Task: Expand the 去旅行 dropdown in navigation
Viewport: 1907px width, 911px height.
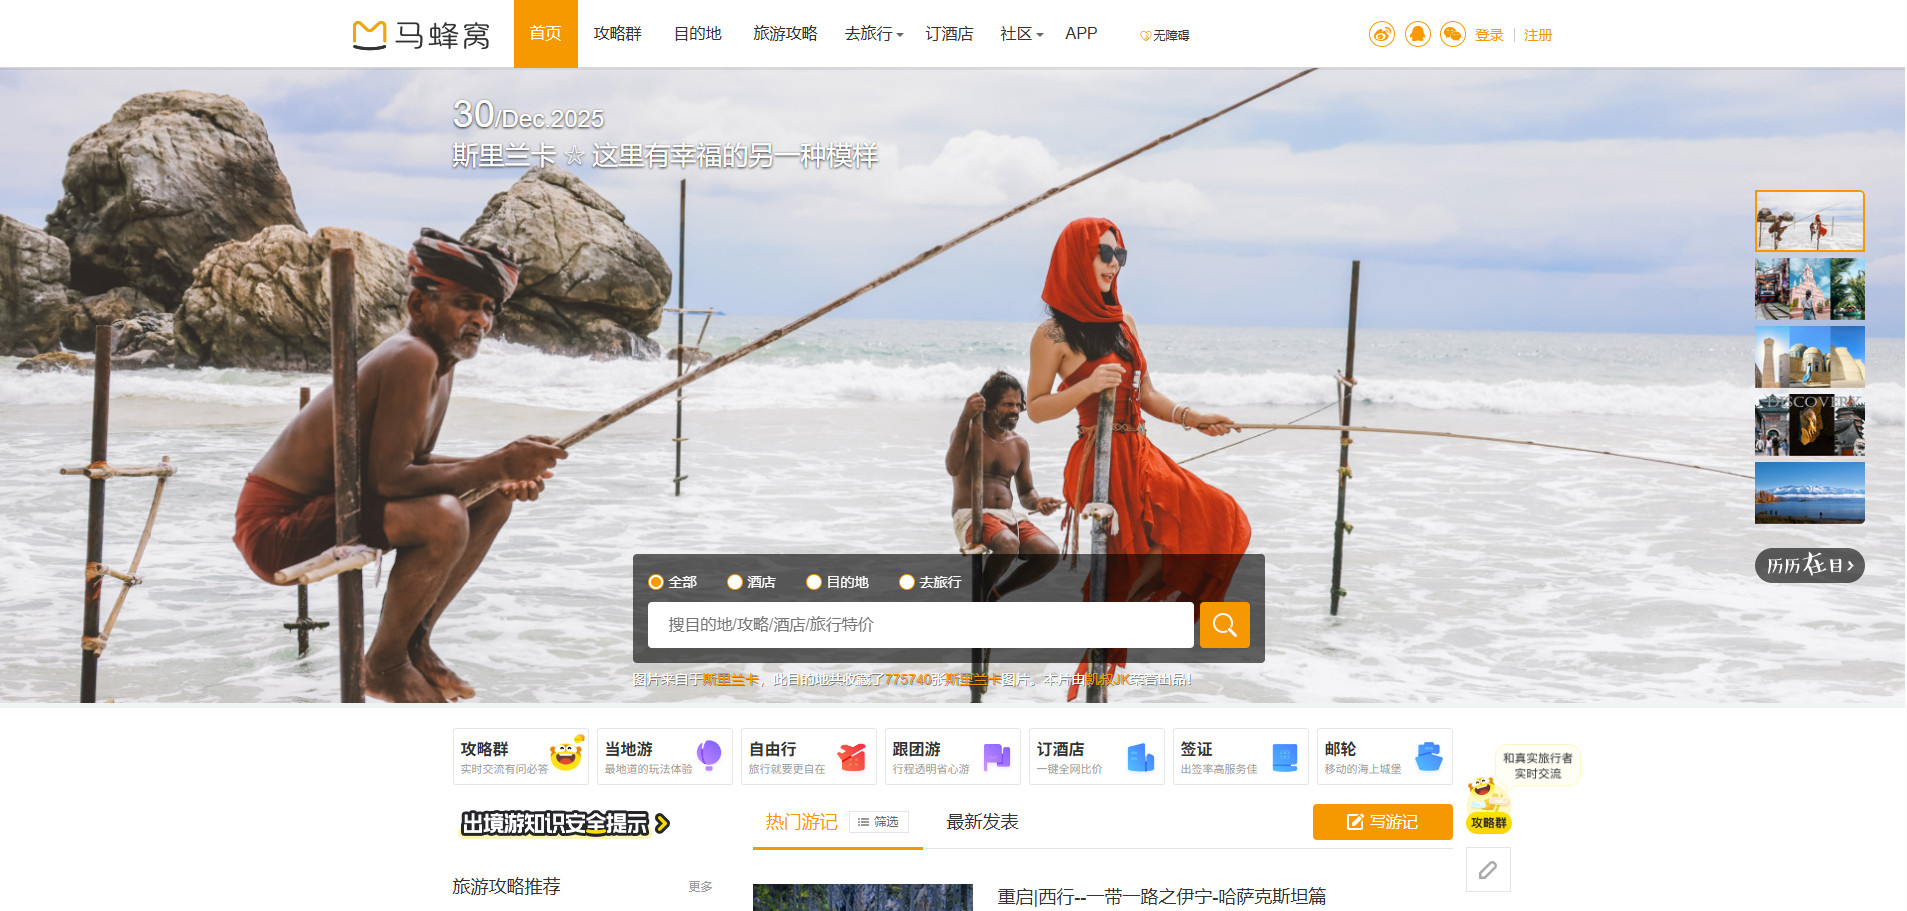Action: [873, 34]
